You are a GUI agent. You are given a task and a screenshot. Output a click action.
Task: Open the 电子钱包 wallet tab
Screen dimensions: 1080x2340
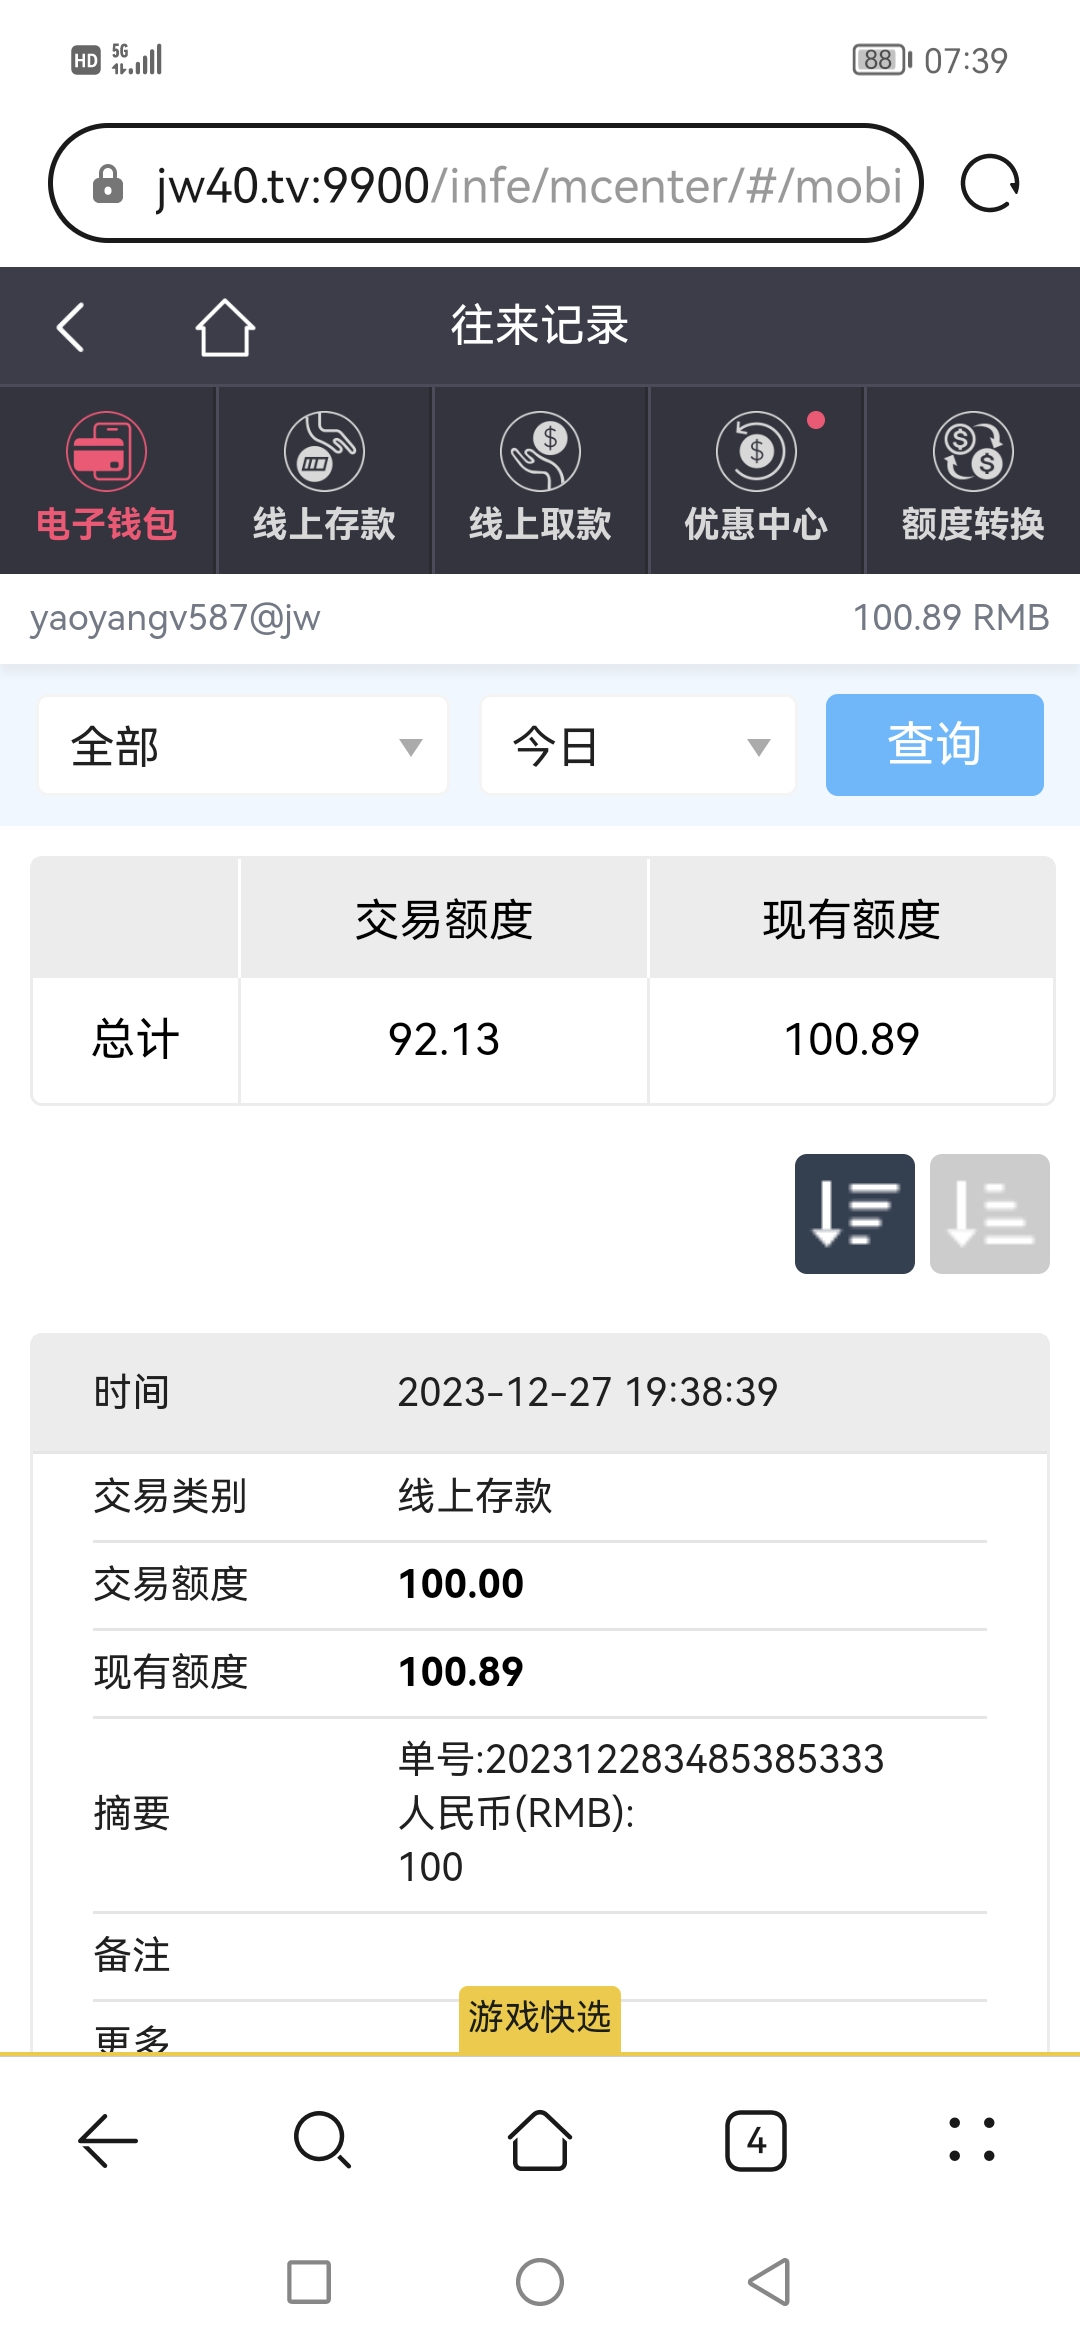(x=107, y=479)
